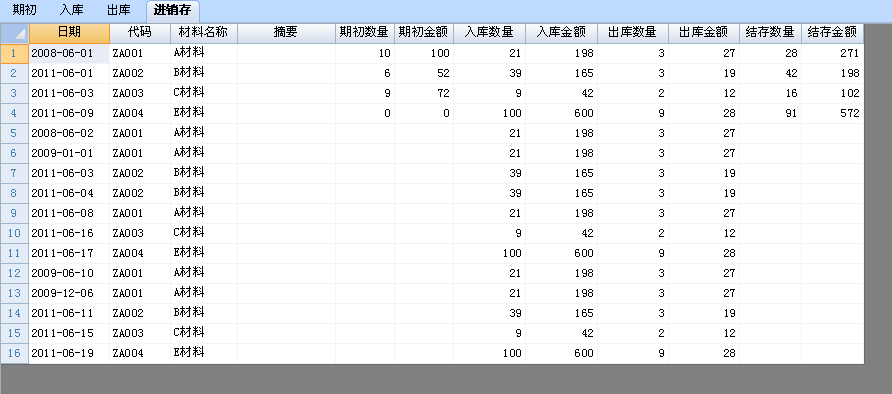Select row header 3
The width and height of the screenshot is (892, 394).
pos(15,93)
